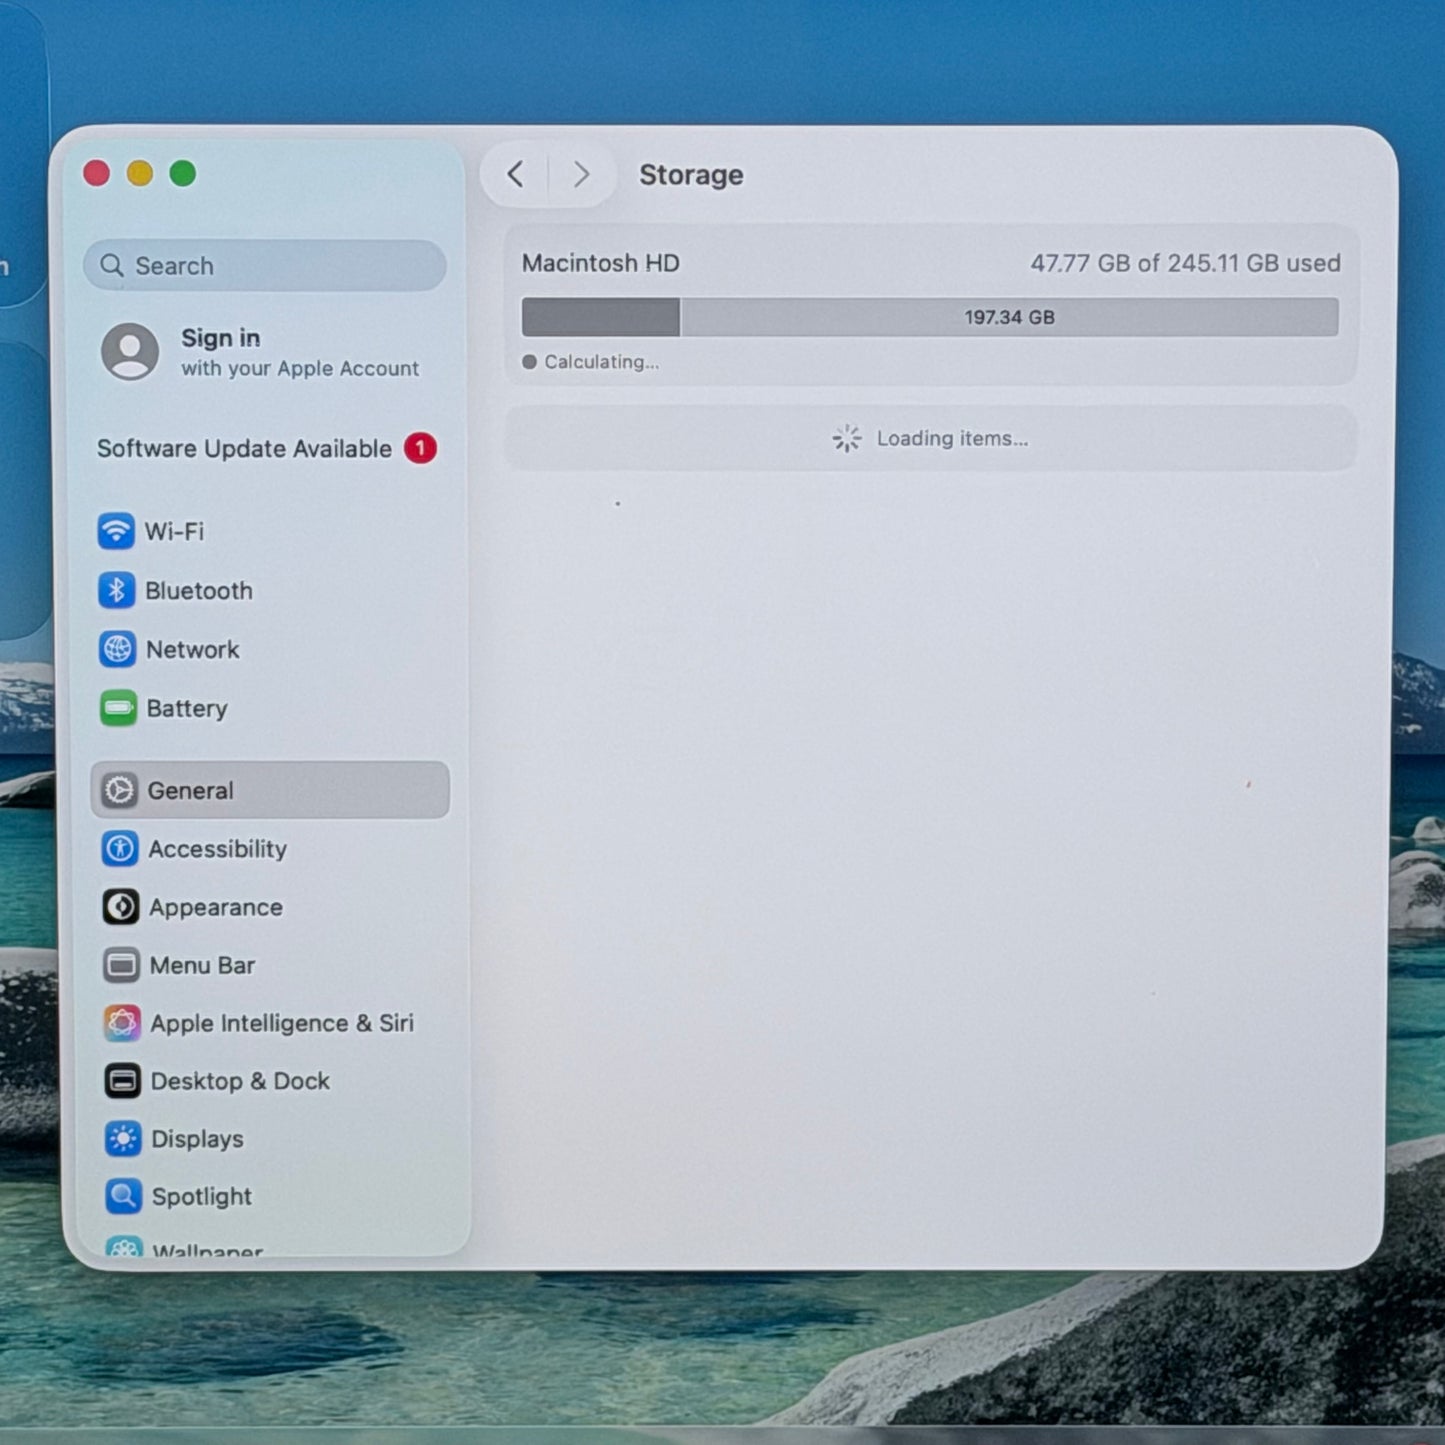Click the red update badge showing 1
This screenshot has width=1445, height=1445.
pyautogui.click(x=420, y=448)
